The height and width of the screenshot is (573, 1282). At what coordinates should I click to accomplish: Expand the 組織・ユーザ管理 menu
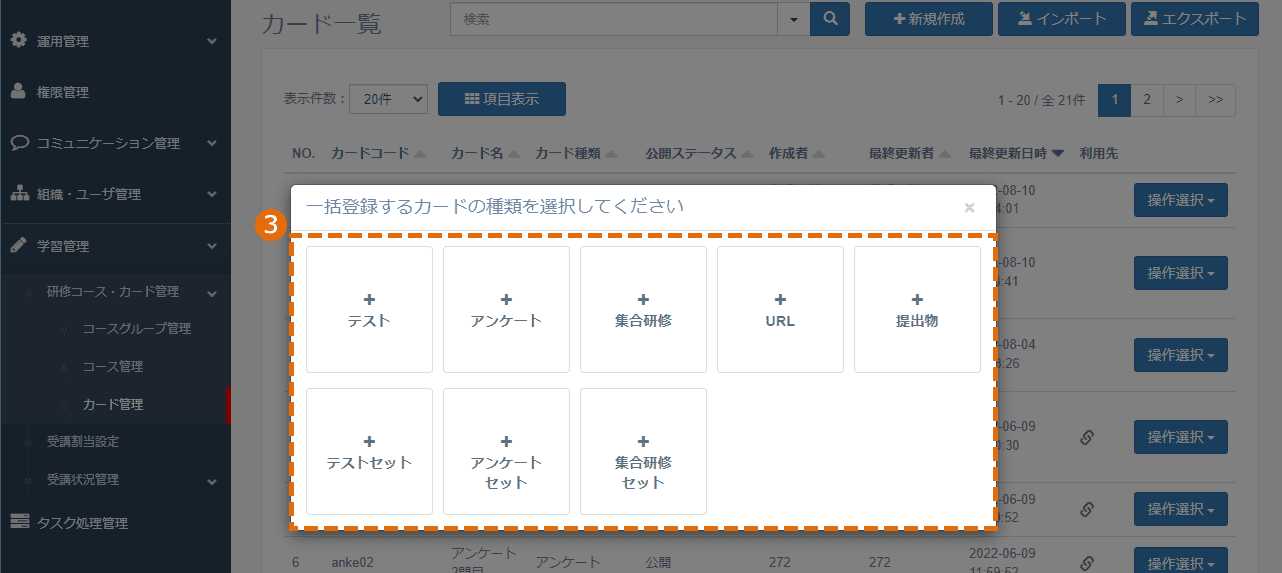[x=115, y=194]
